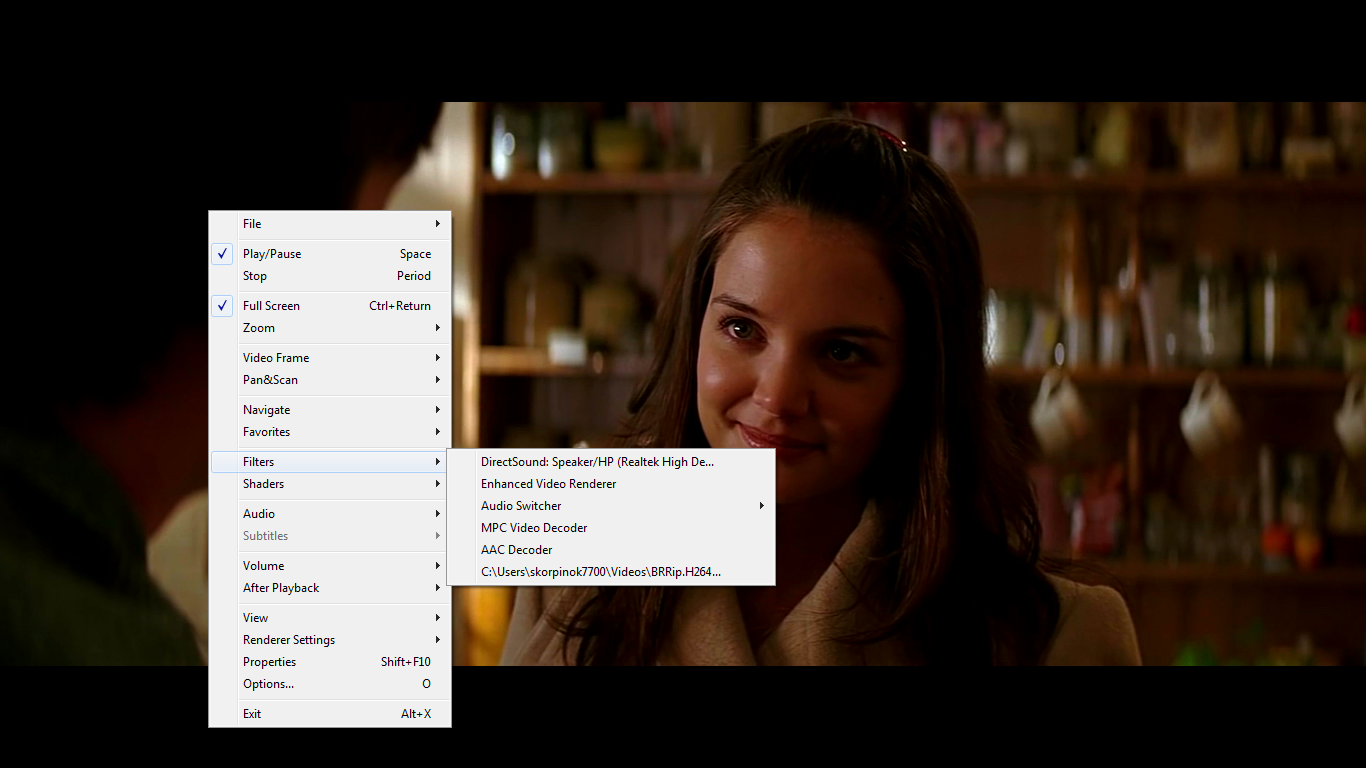Select the Filters menu entry
The height and width of the screenshot is (782, 1366).
click(x=330, y=462)
